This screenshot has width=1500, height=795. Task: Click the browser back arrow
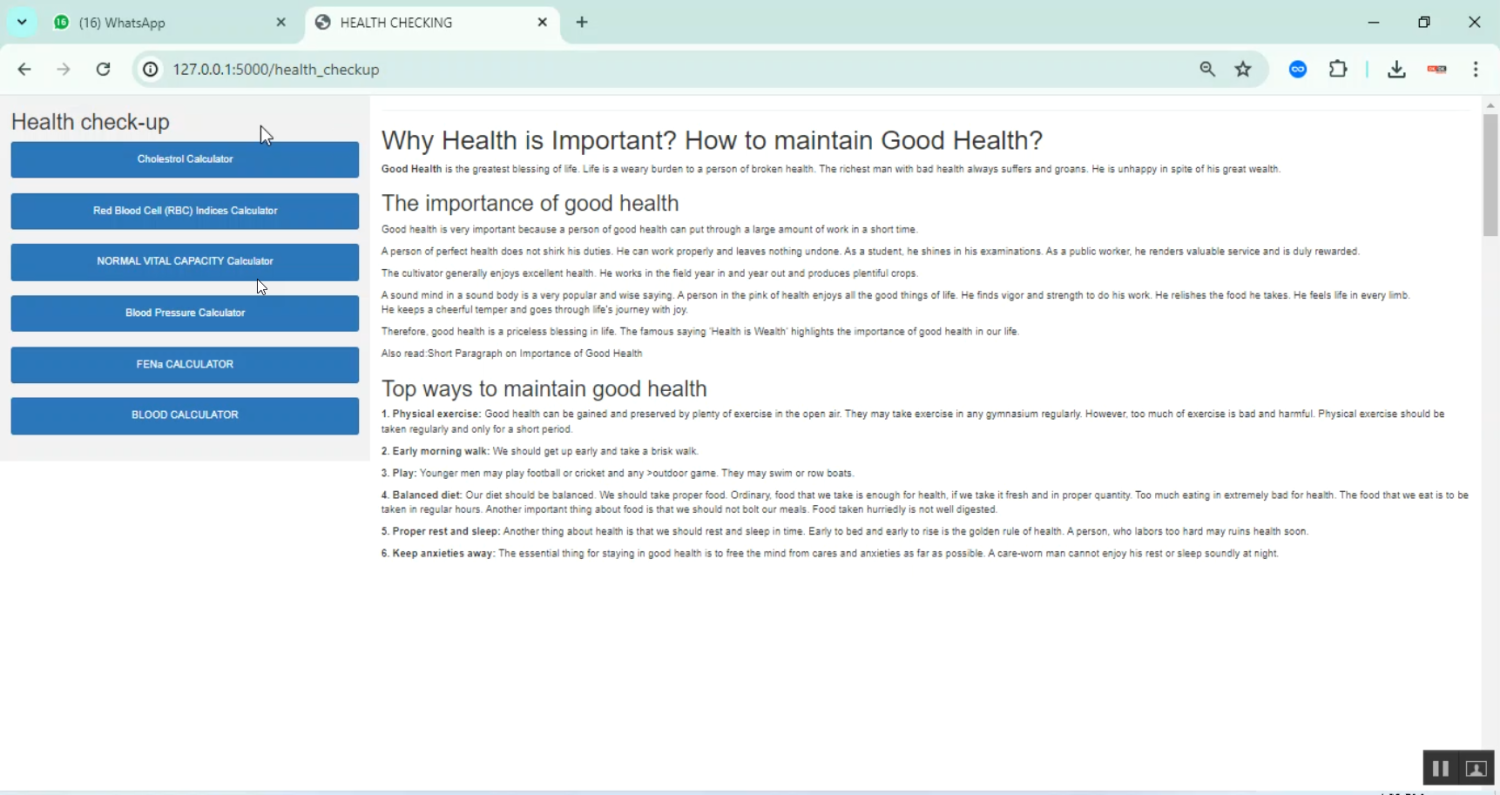pyautogui.click(x=24, y=69)
